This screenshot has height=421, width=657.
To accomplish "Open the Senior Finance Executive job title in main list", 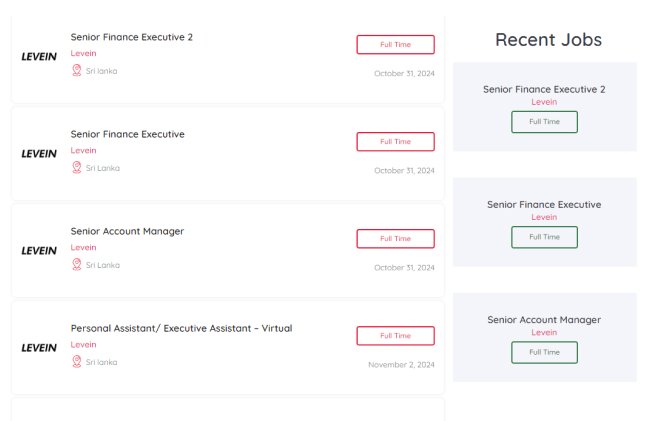I will click(x=127, y=134).
